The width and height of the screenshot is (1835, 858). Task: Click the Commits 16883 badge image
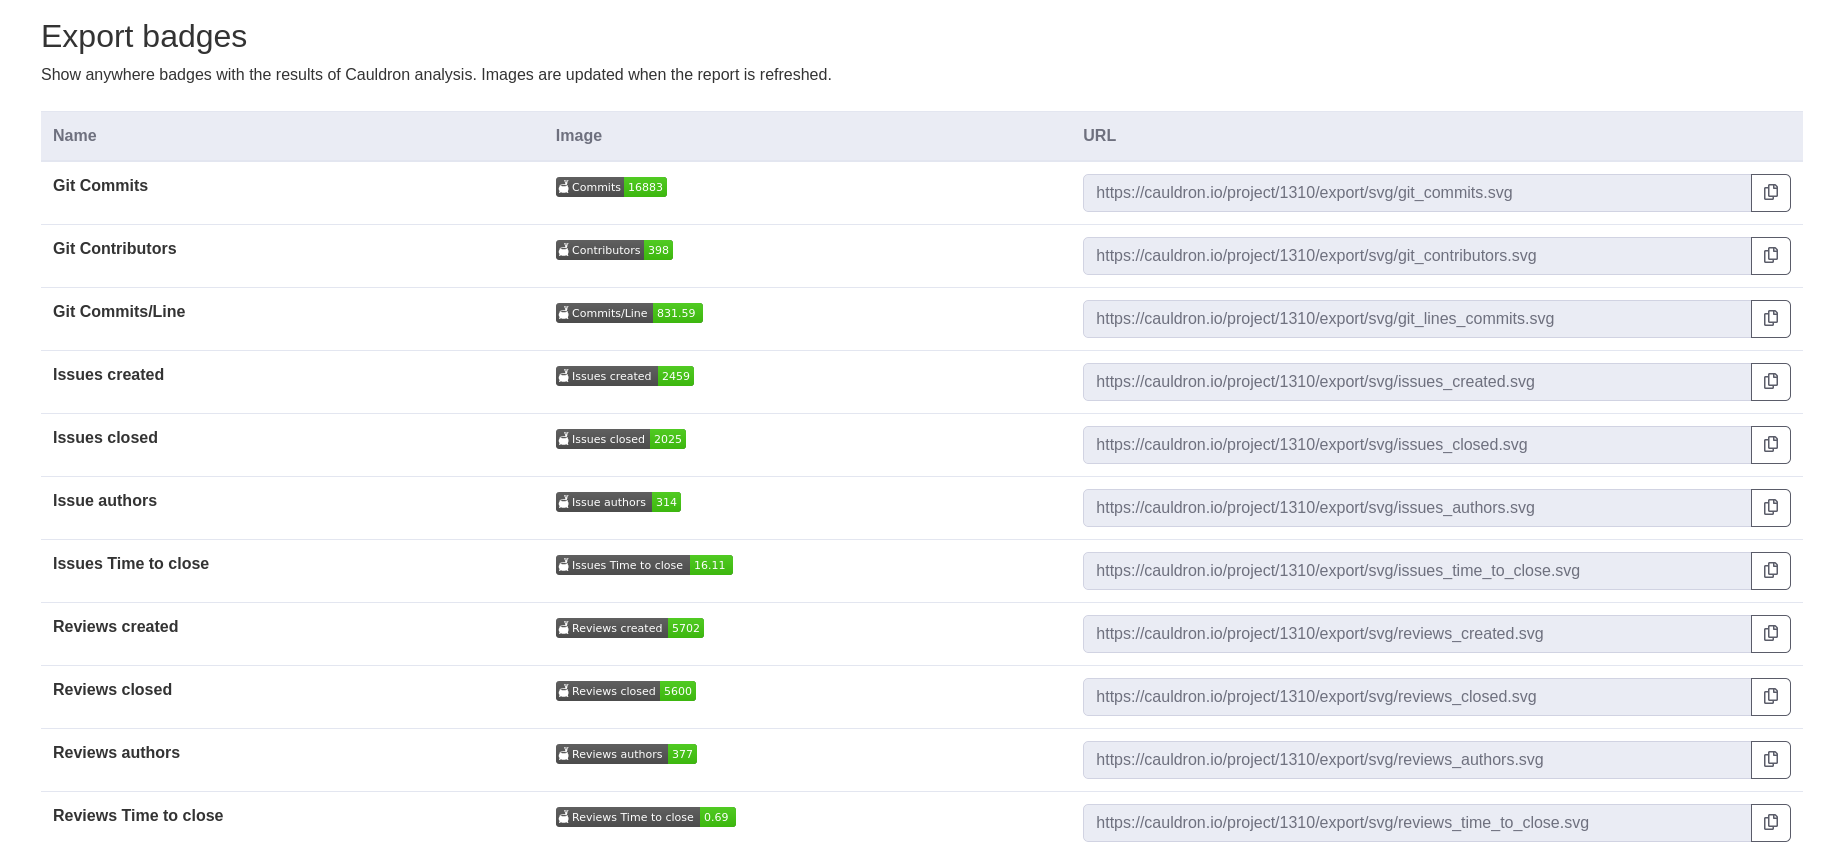[611, 187]
